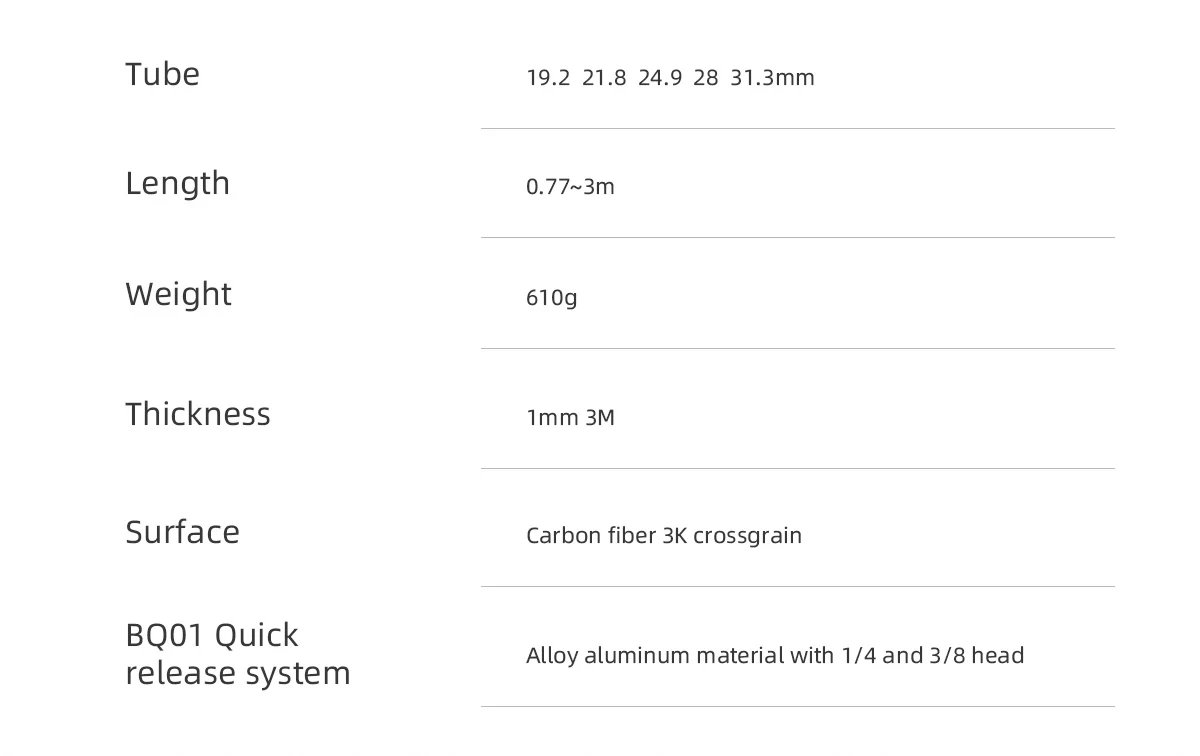Click the Weight label text
The width and height of the screenshot is (1200, 756).
tap(178, 295)
